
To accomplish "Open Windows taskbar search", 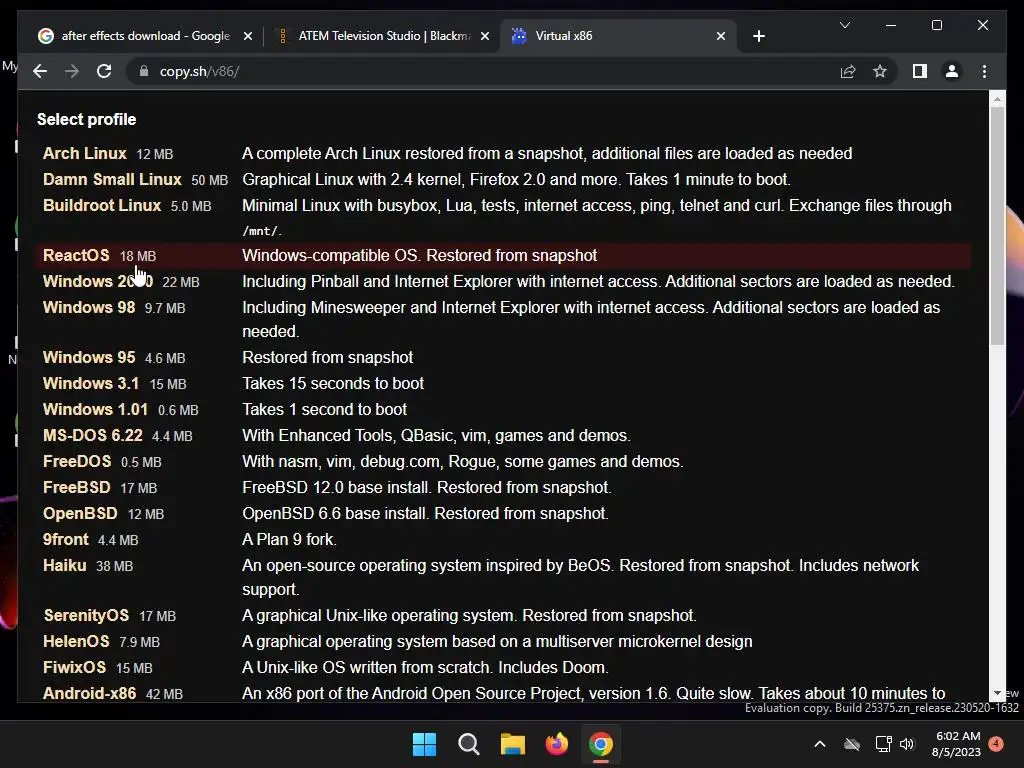I will click(x=469, y=744).
